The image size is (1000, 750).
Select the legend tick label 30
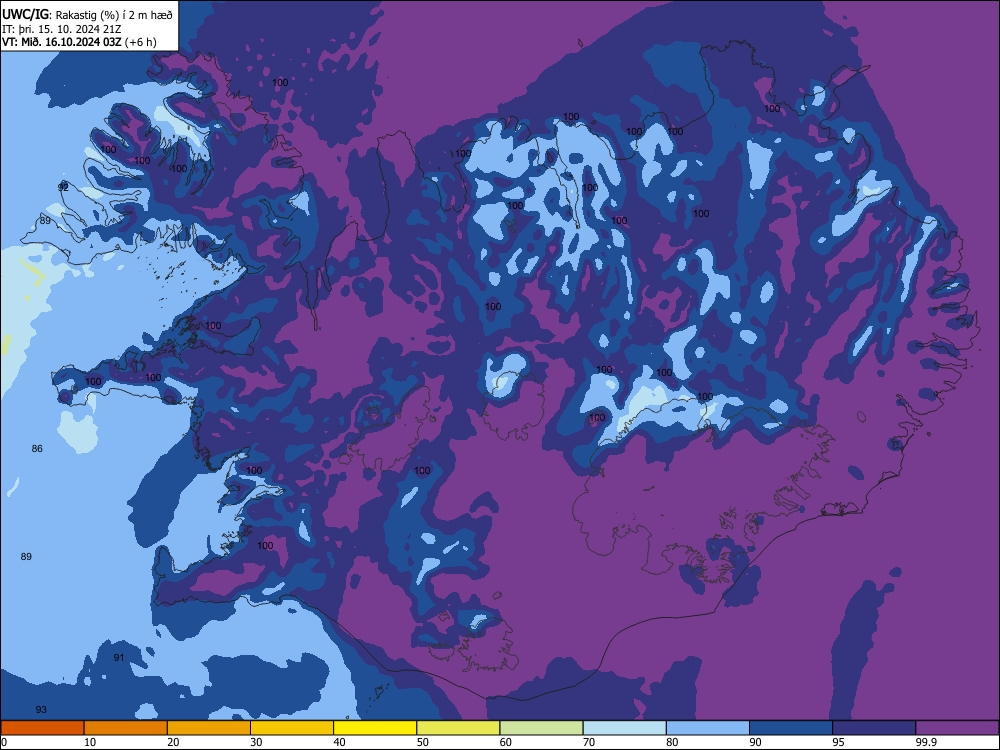(x=256, y=742)
